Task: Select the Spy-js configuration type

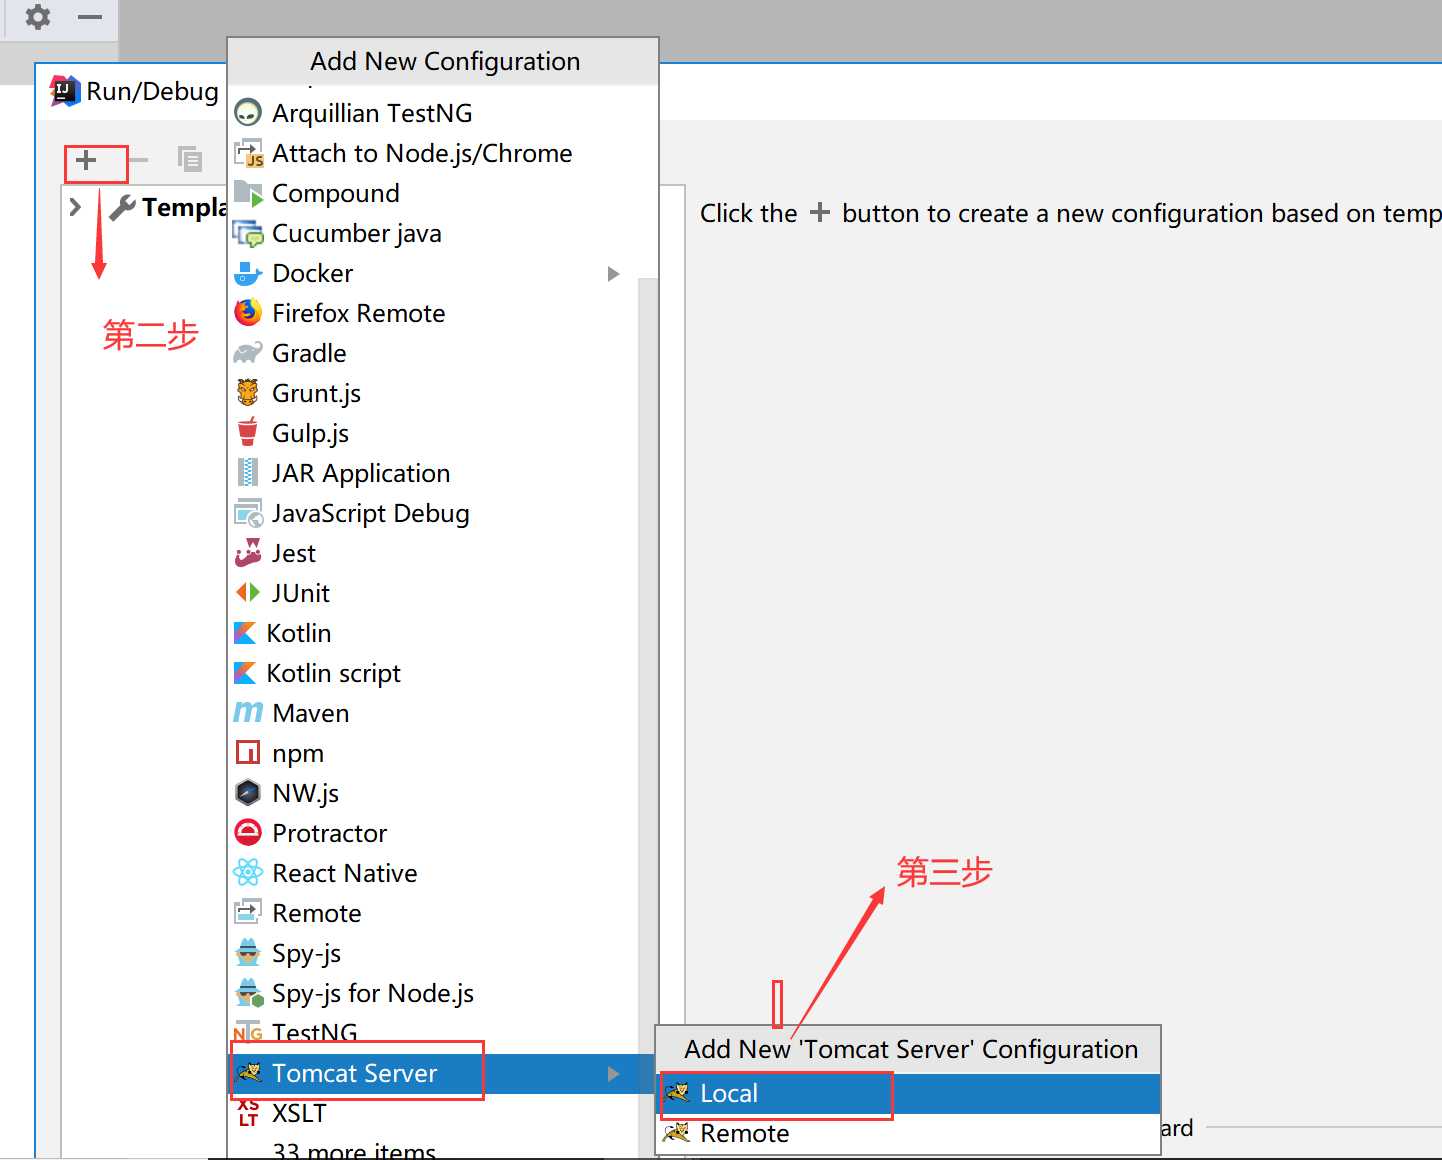Action: 434,953
